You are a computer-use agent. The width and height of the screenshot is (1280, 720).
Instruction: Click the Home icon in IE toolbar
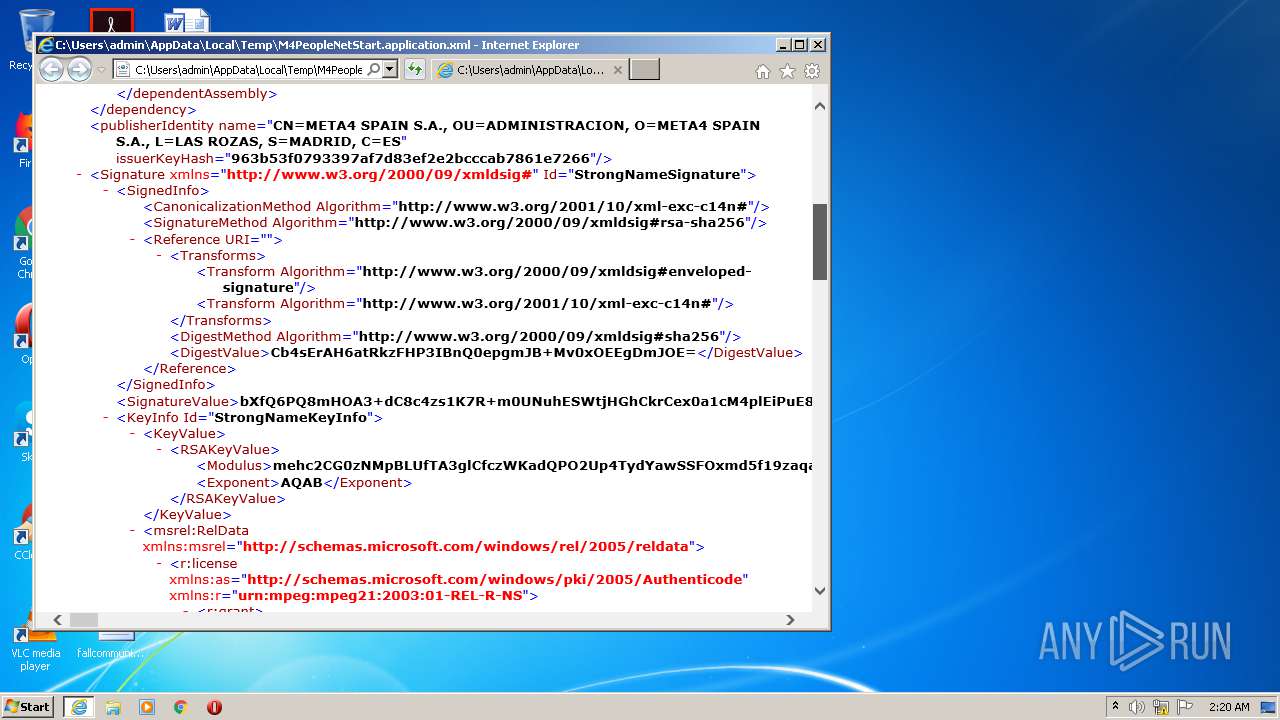coord(763,71)
